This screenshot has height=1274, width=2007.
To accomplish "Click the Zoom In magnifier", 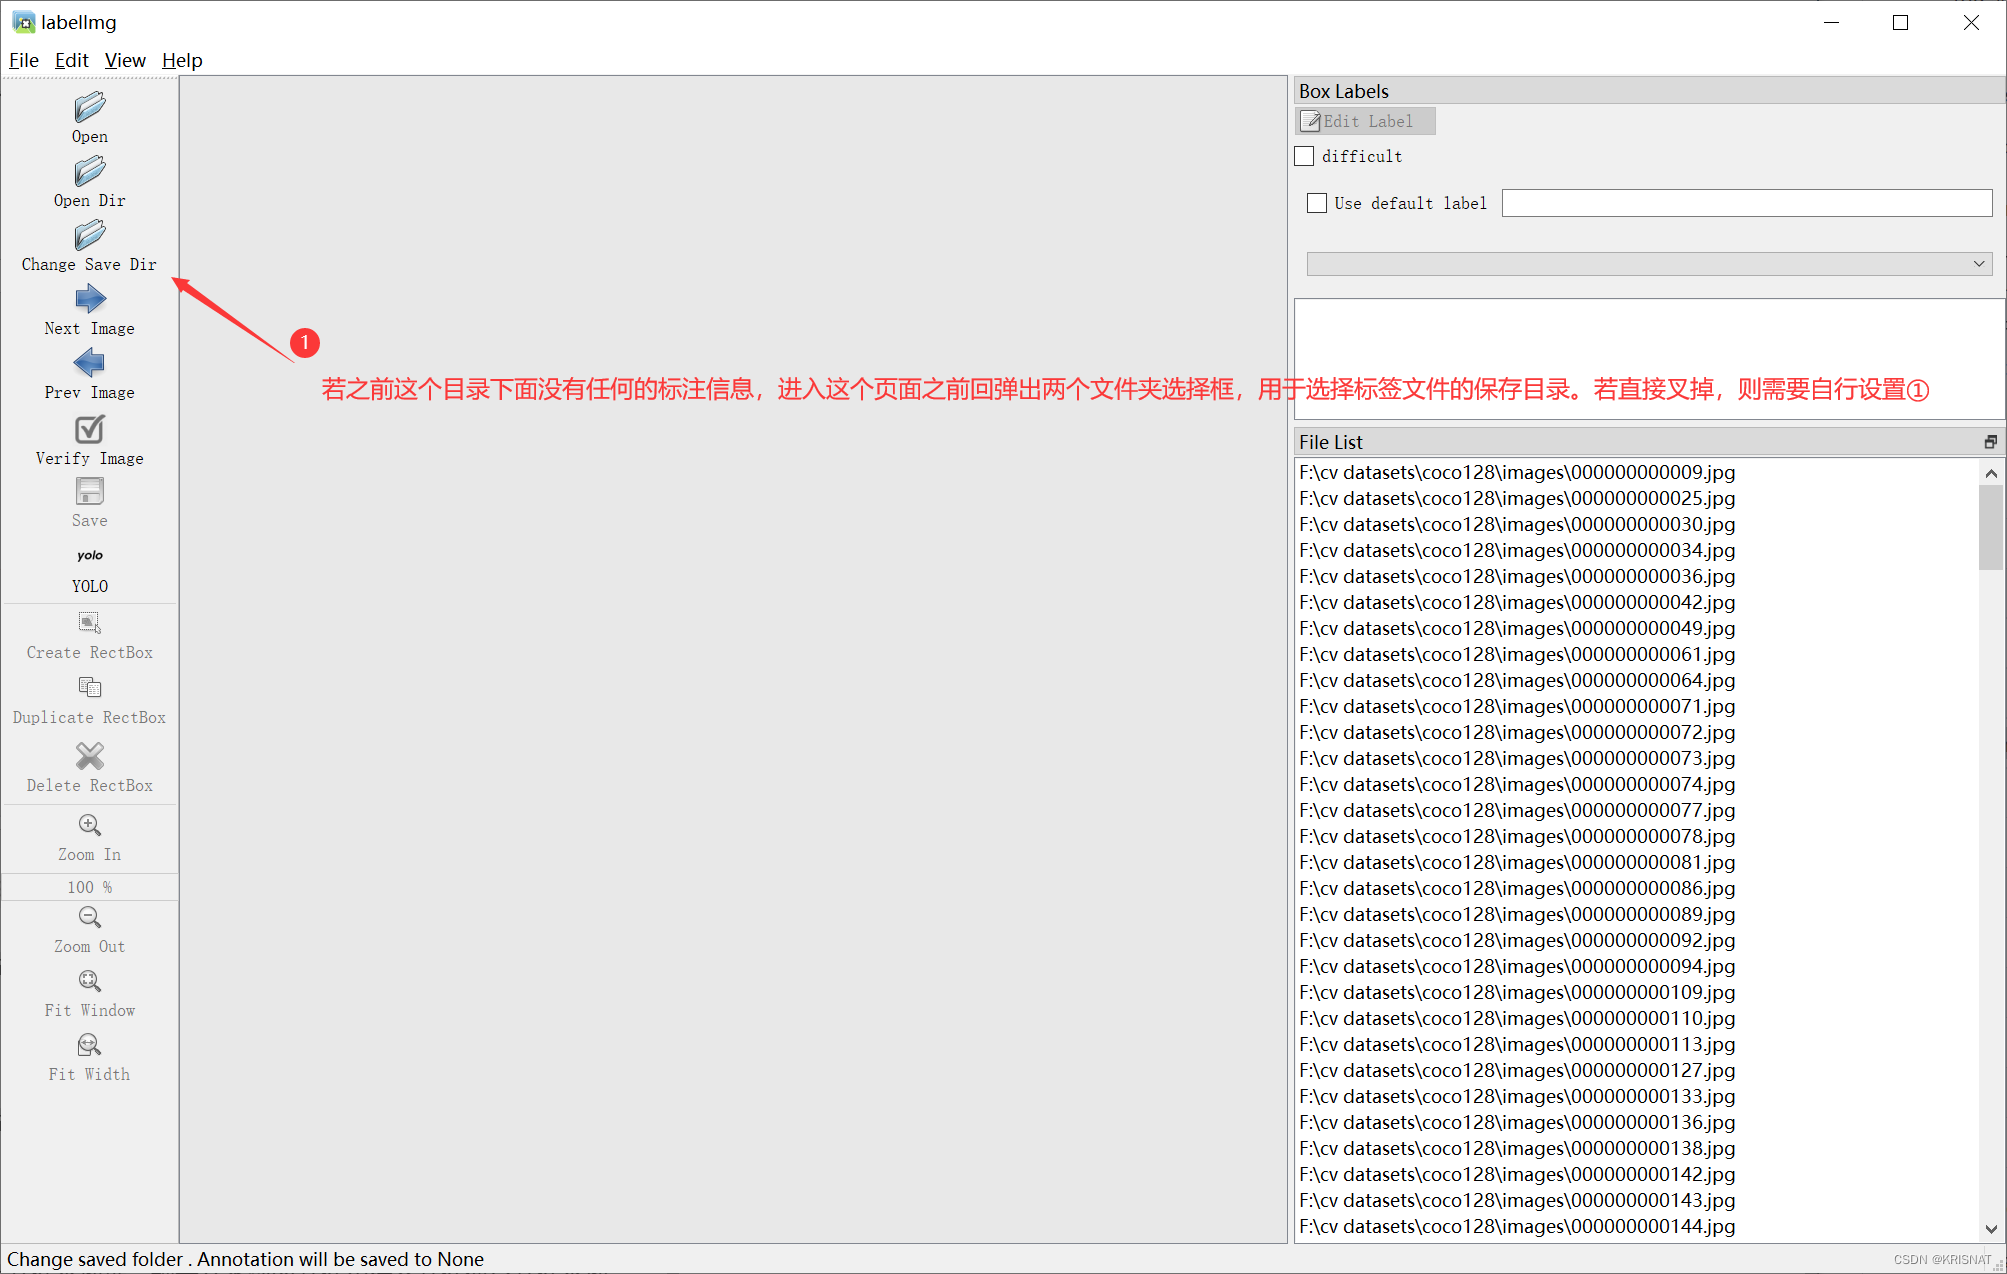I will tap(89, 825).
